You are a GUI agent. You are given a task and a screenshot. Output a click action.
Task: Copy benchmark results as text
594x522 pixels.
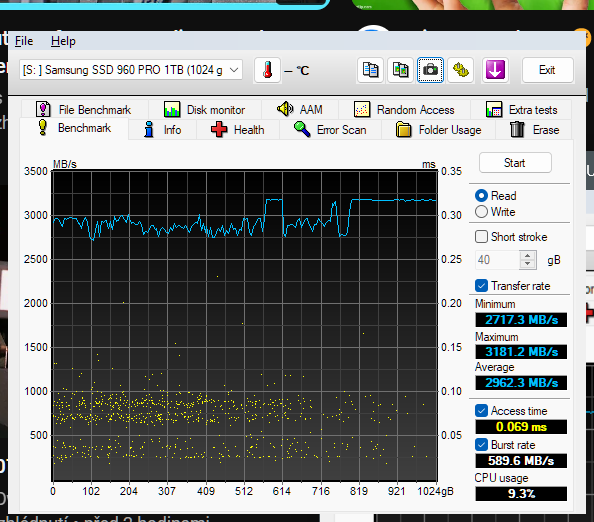370,70
